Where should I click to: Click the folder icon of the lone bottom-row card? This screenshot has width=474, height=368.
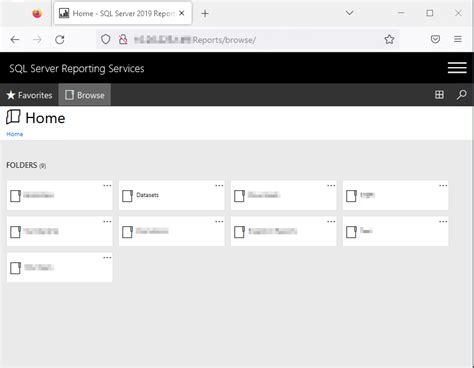click(15, 268)
